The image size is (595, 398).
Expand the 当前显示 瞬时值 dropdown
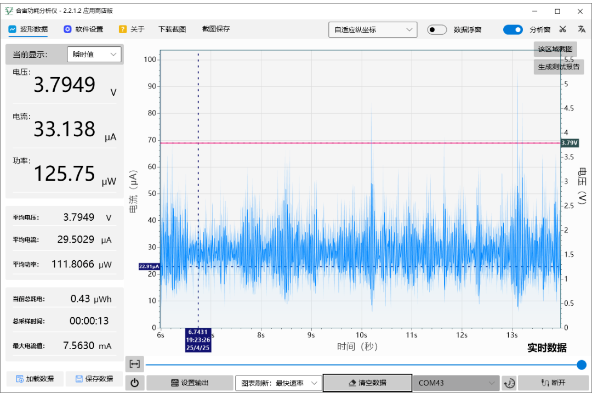(x=94, y=54)
